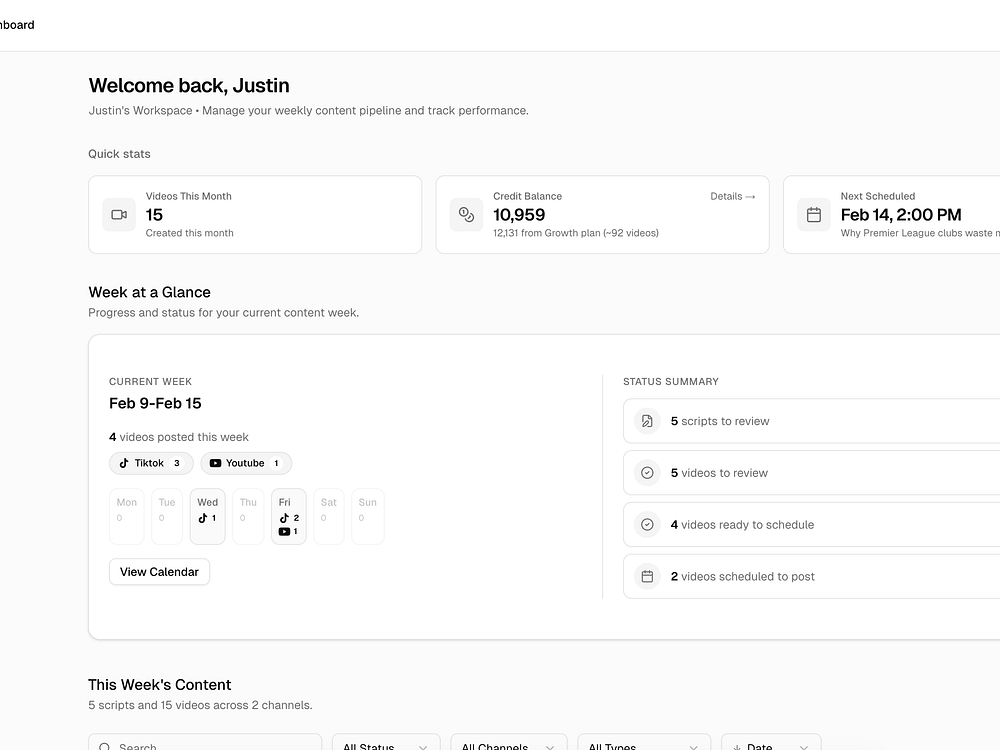Follow the Credit Balance Details link
This screenshot has width=1000, height=750.
click(732, 197)
